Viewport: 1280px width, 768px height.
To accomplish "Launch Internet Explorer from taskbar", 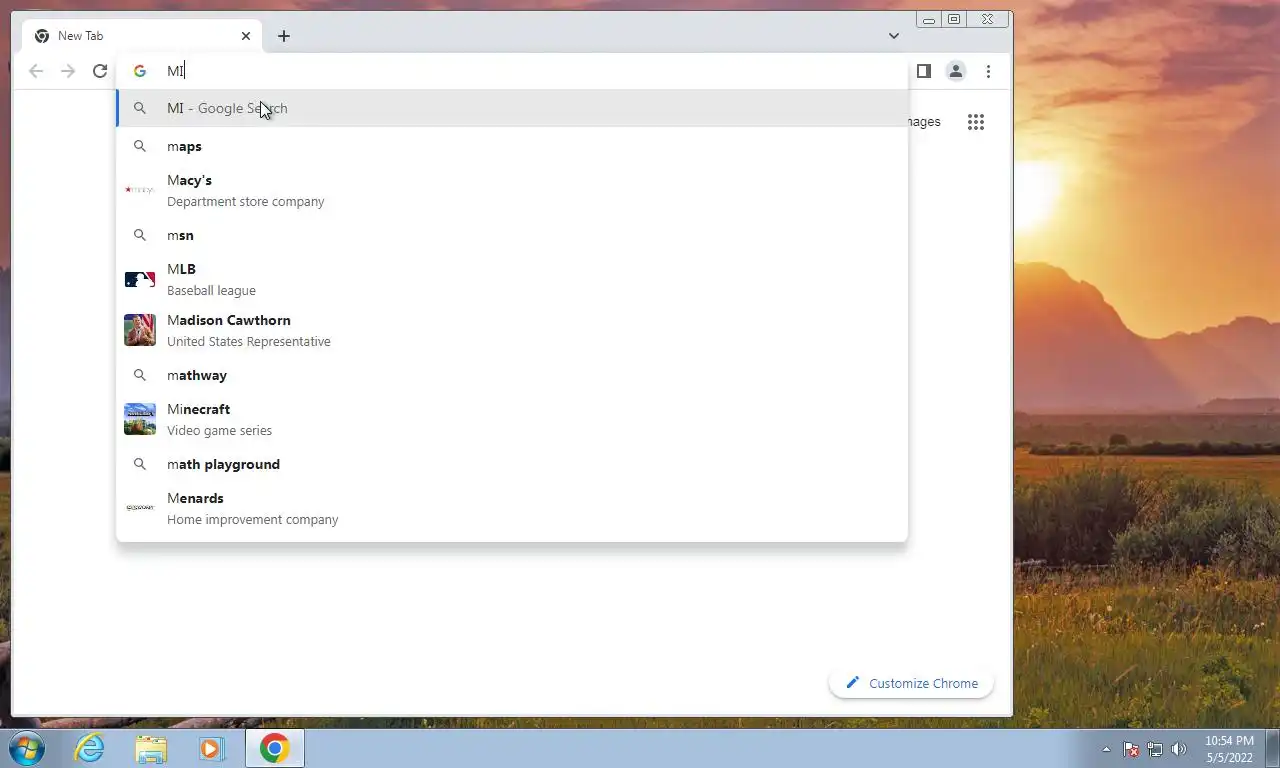I will coord(89,748).
